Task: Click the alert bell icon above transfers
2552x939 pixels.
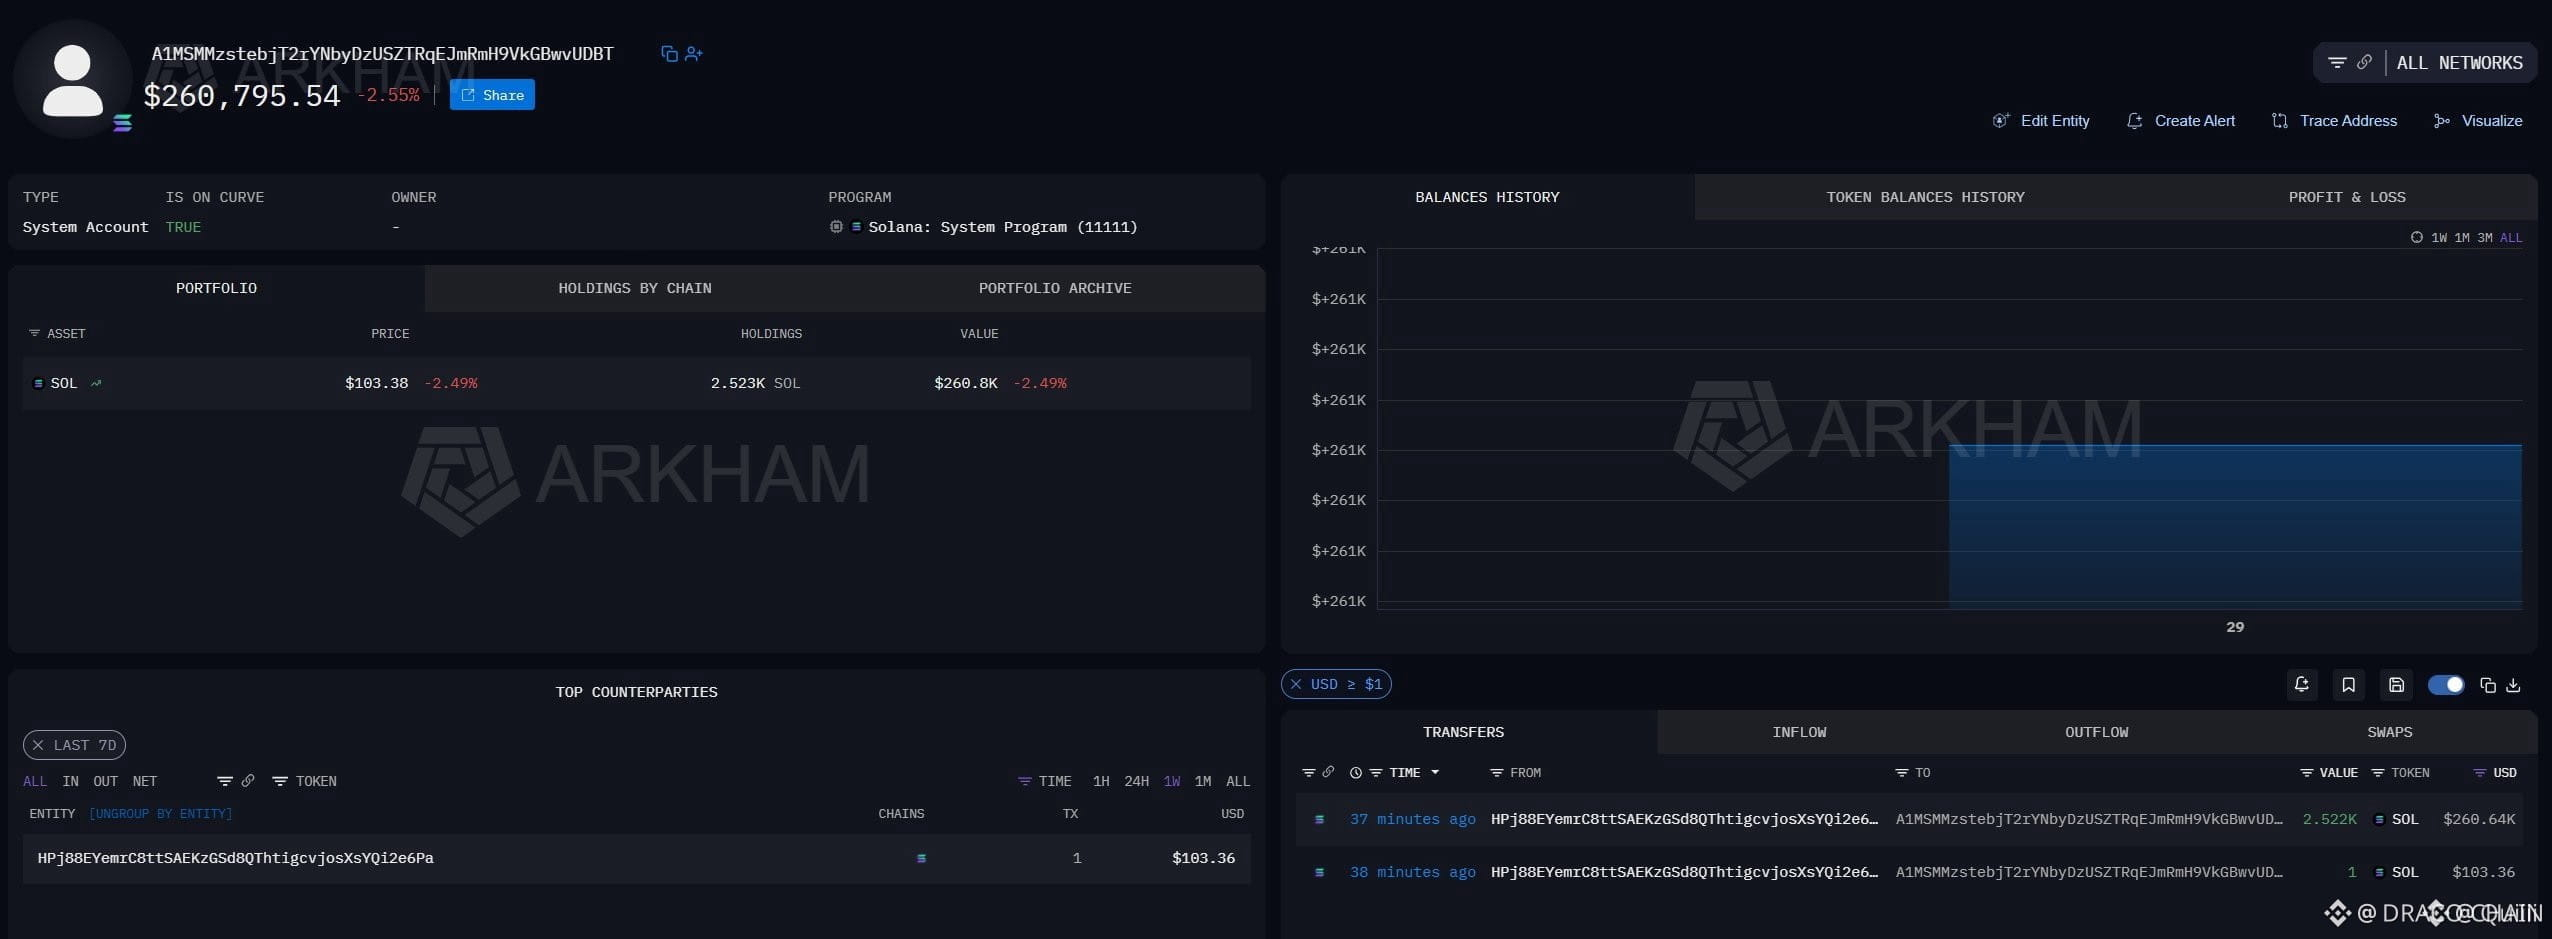Action: pyautogui.click(x=2301, y=685)
